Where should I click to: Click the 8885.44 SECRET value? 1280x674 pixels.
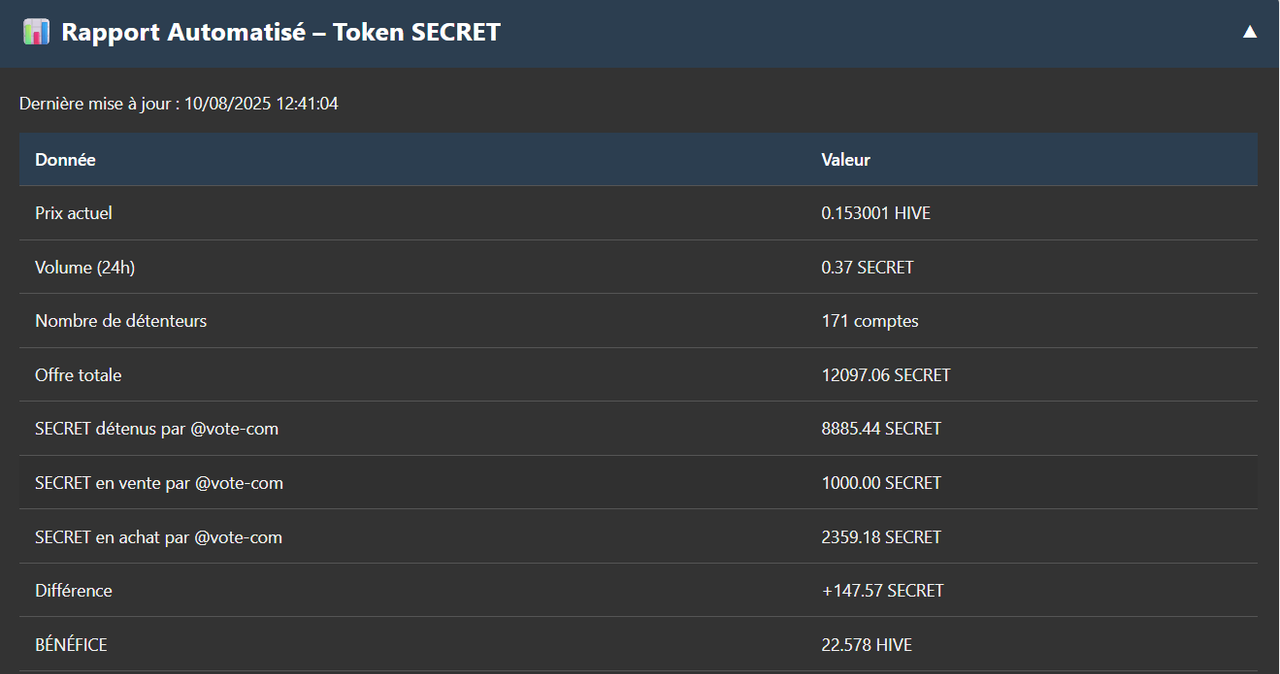[881, 429]
